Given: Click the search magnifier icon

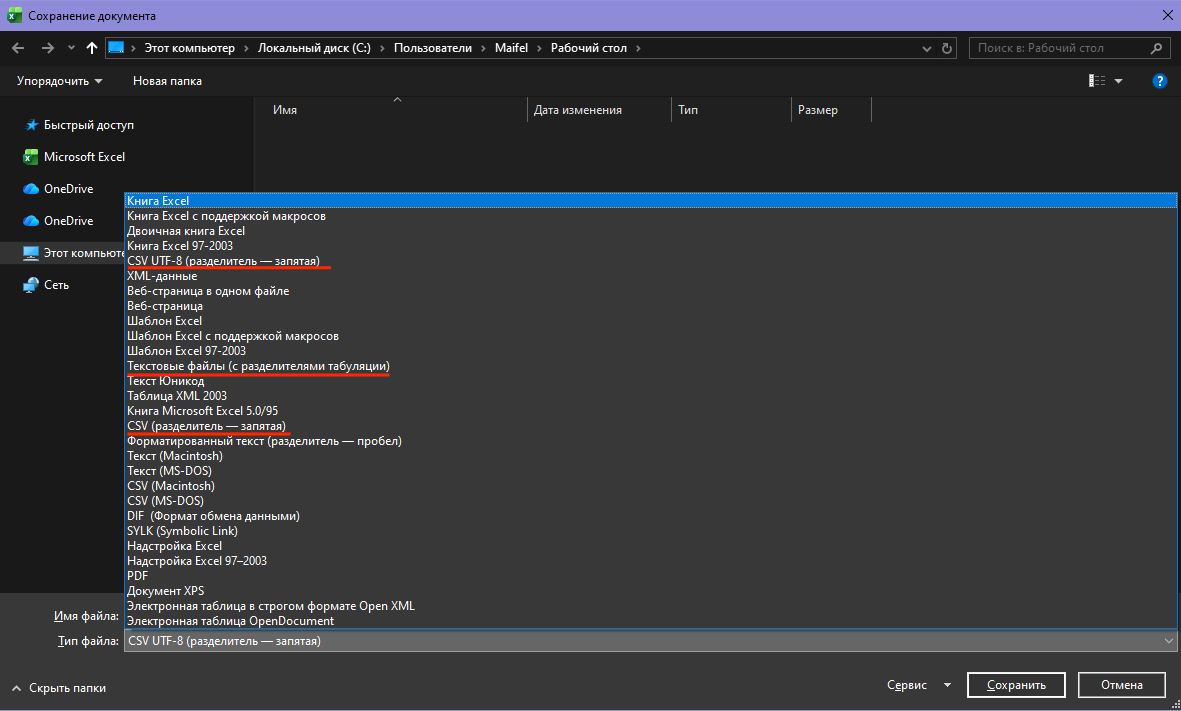Looking at the screenshot, I should pyautogui.click(x=1156, y=48).
